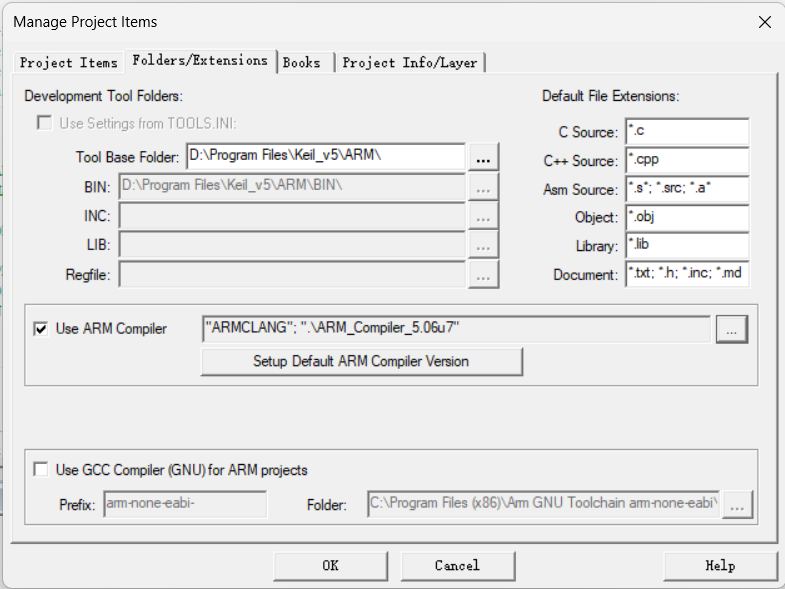Click the INC folder field
This screenshot has width=785, height=589.
[x=292, y=216]
